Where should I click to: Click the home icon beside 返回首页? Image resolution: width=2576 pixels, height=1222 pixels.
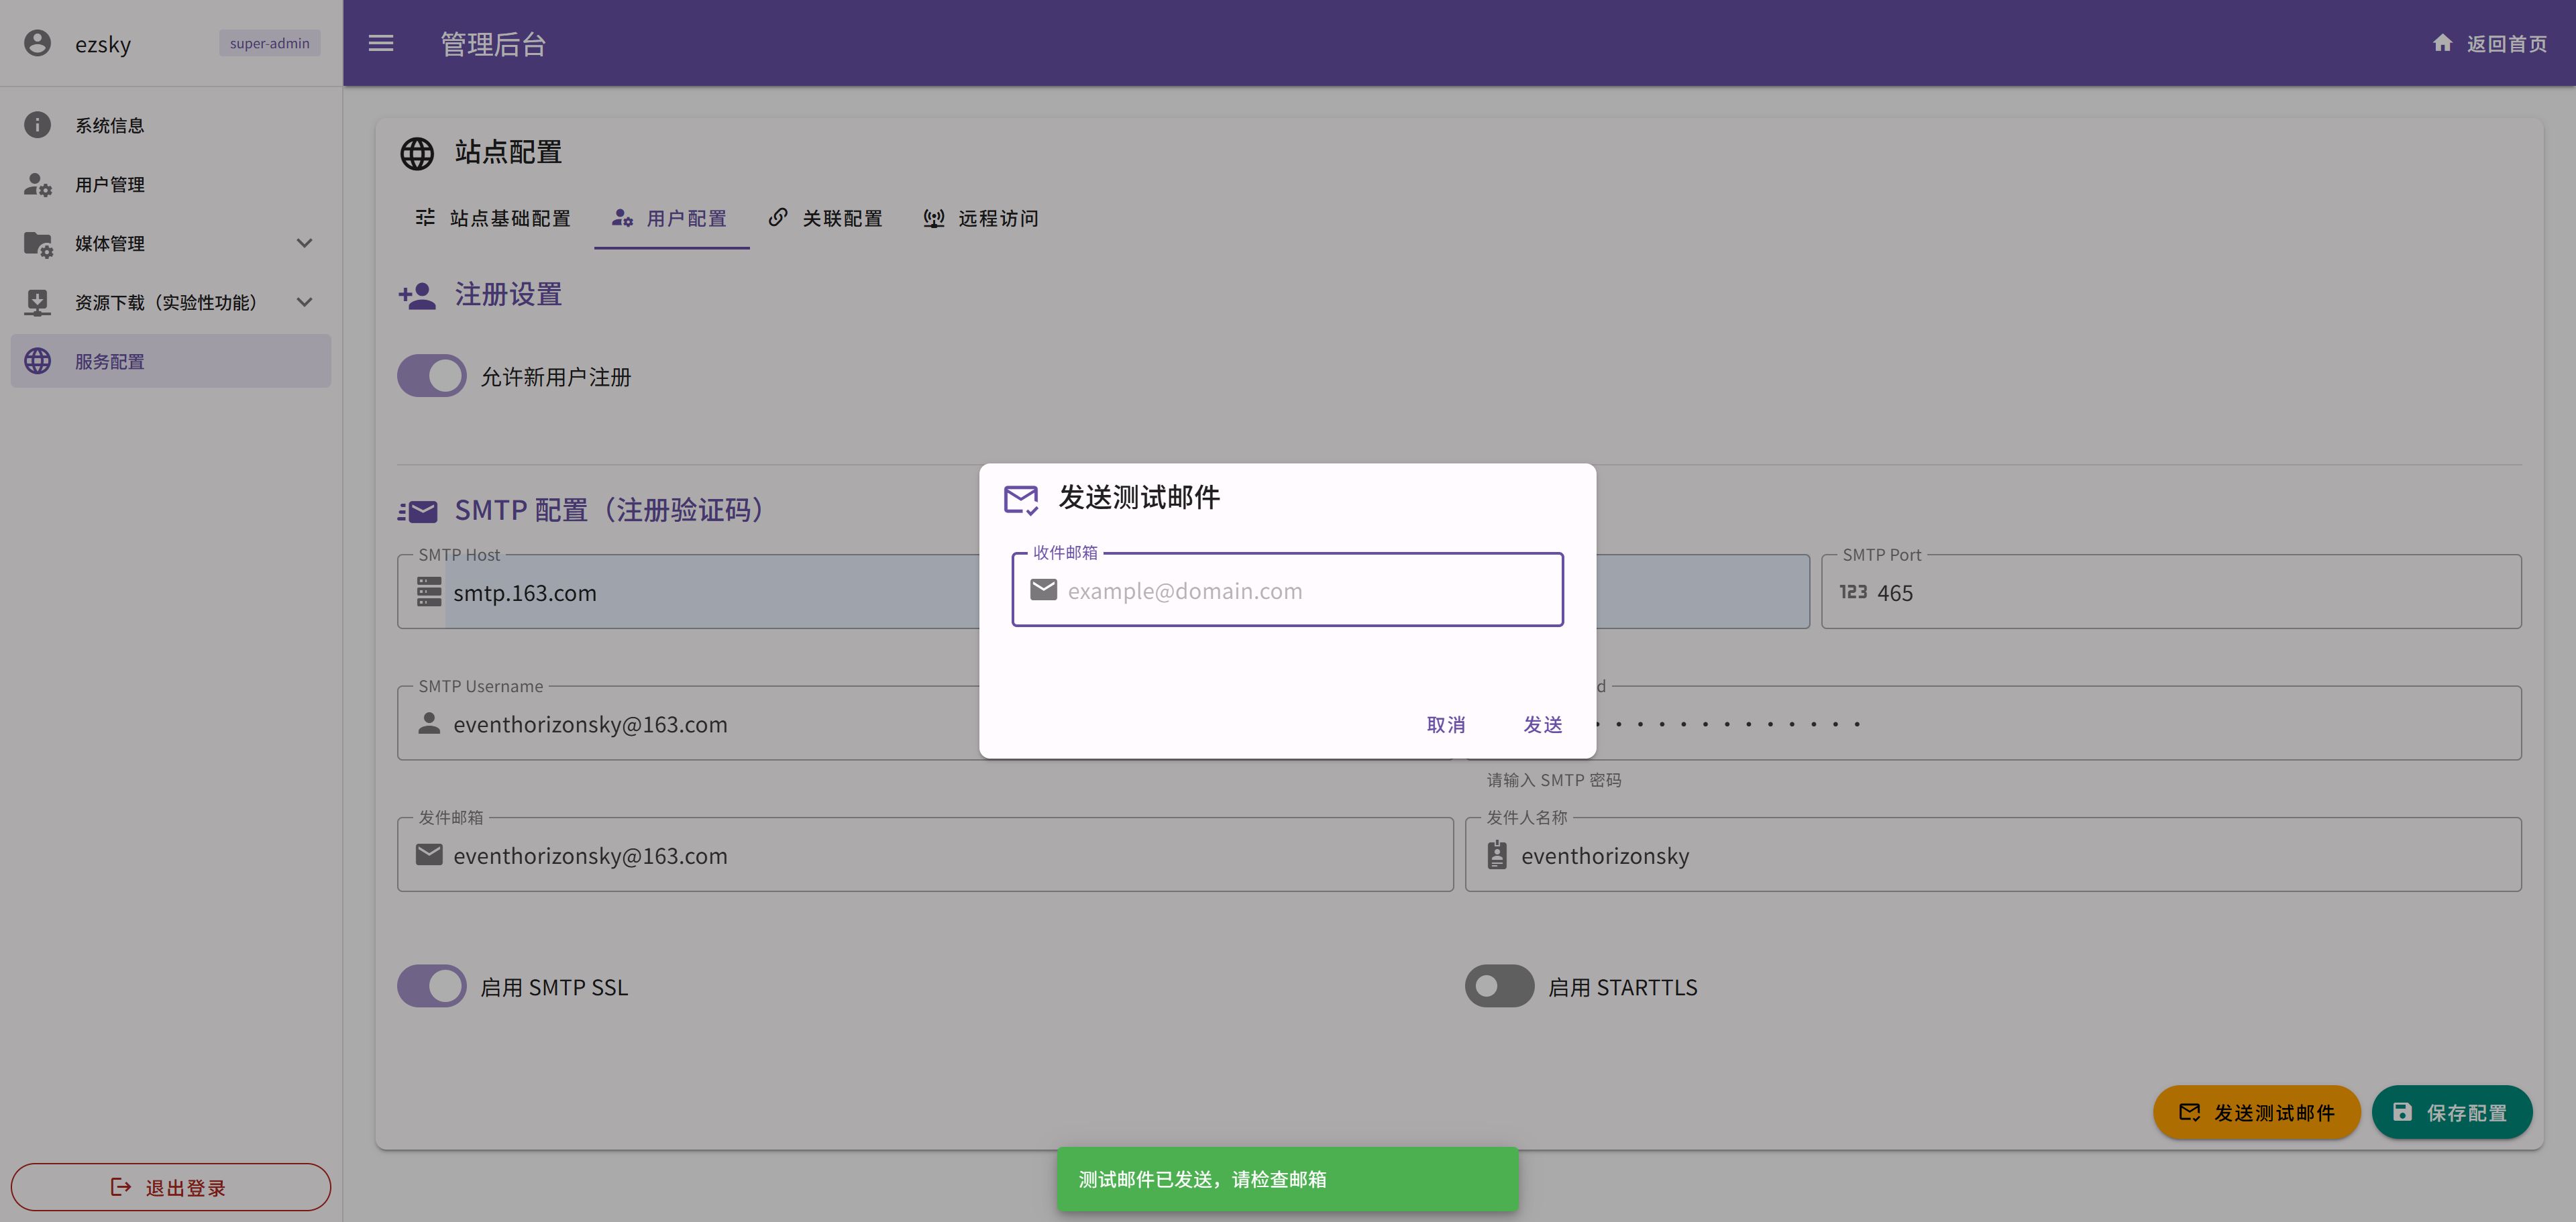pyautogui.click(x=2442, y=43)
